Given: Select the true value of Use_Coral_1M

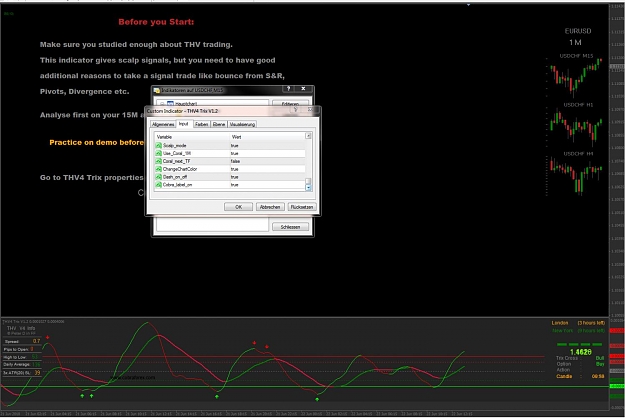Looking at the screenshot, I should (x=234, y=153).
